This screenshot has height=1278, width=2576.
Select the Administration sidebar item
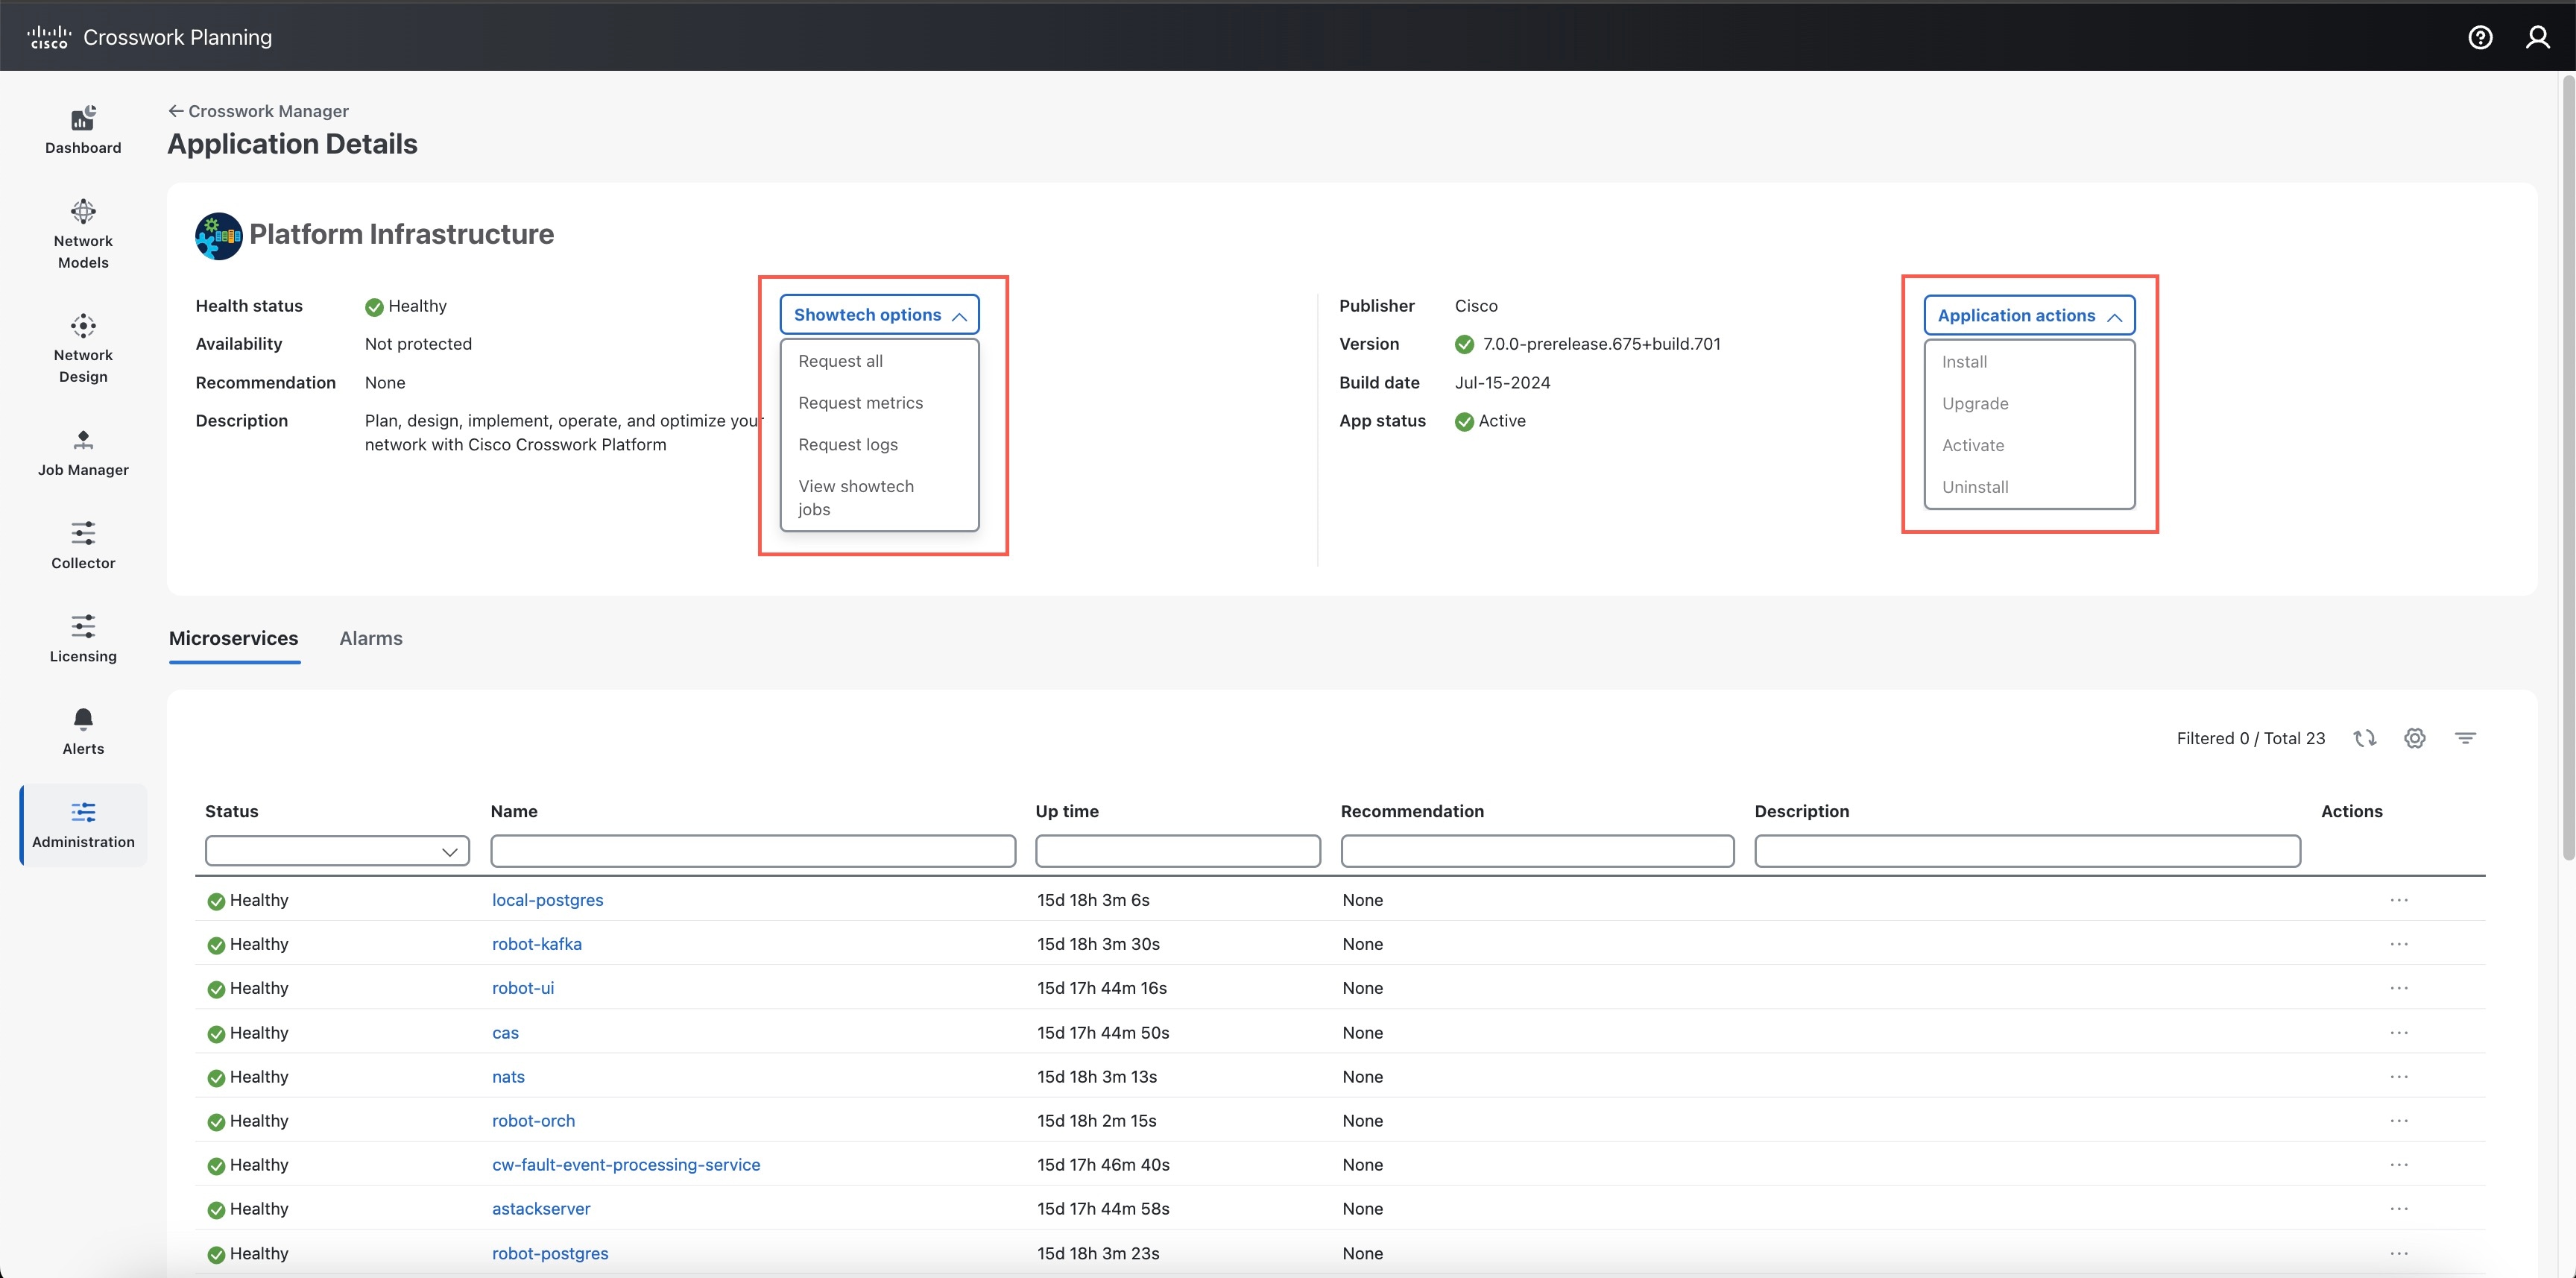point(83,825)
